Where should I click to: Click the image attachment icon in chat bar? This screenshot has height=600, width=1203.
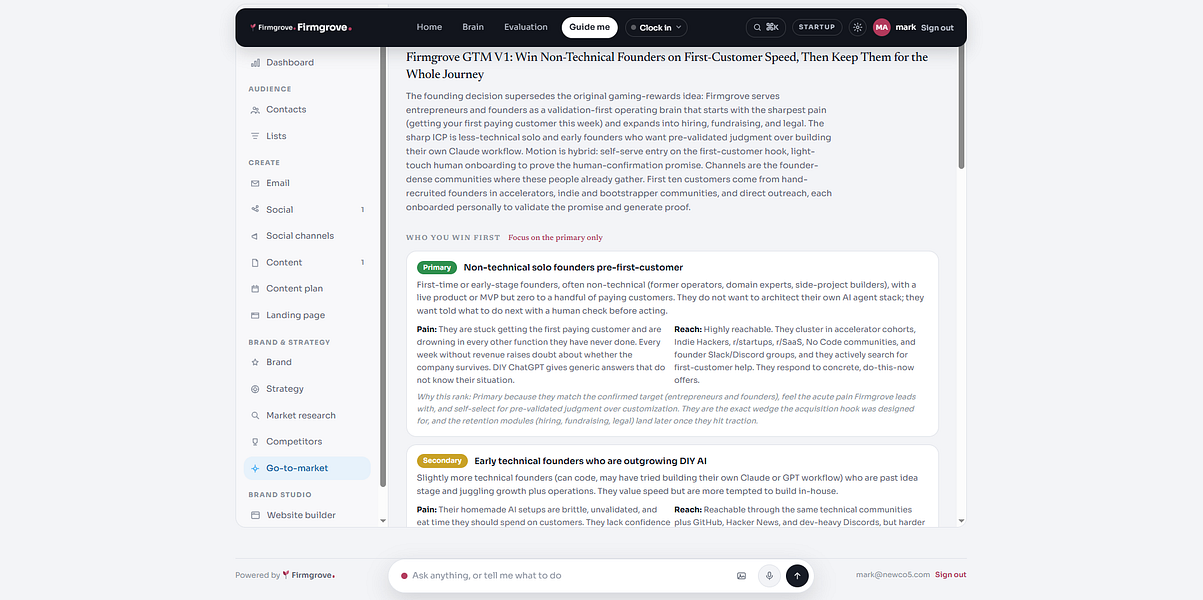(741, 576)
